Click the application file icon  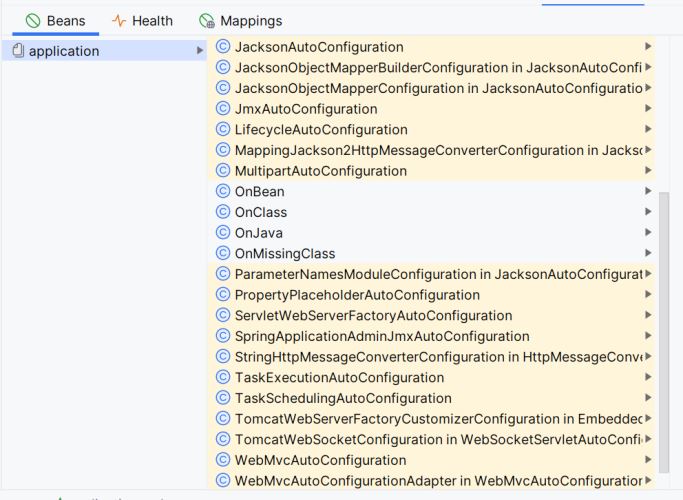point(18,51)
